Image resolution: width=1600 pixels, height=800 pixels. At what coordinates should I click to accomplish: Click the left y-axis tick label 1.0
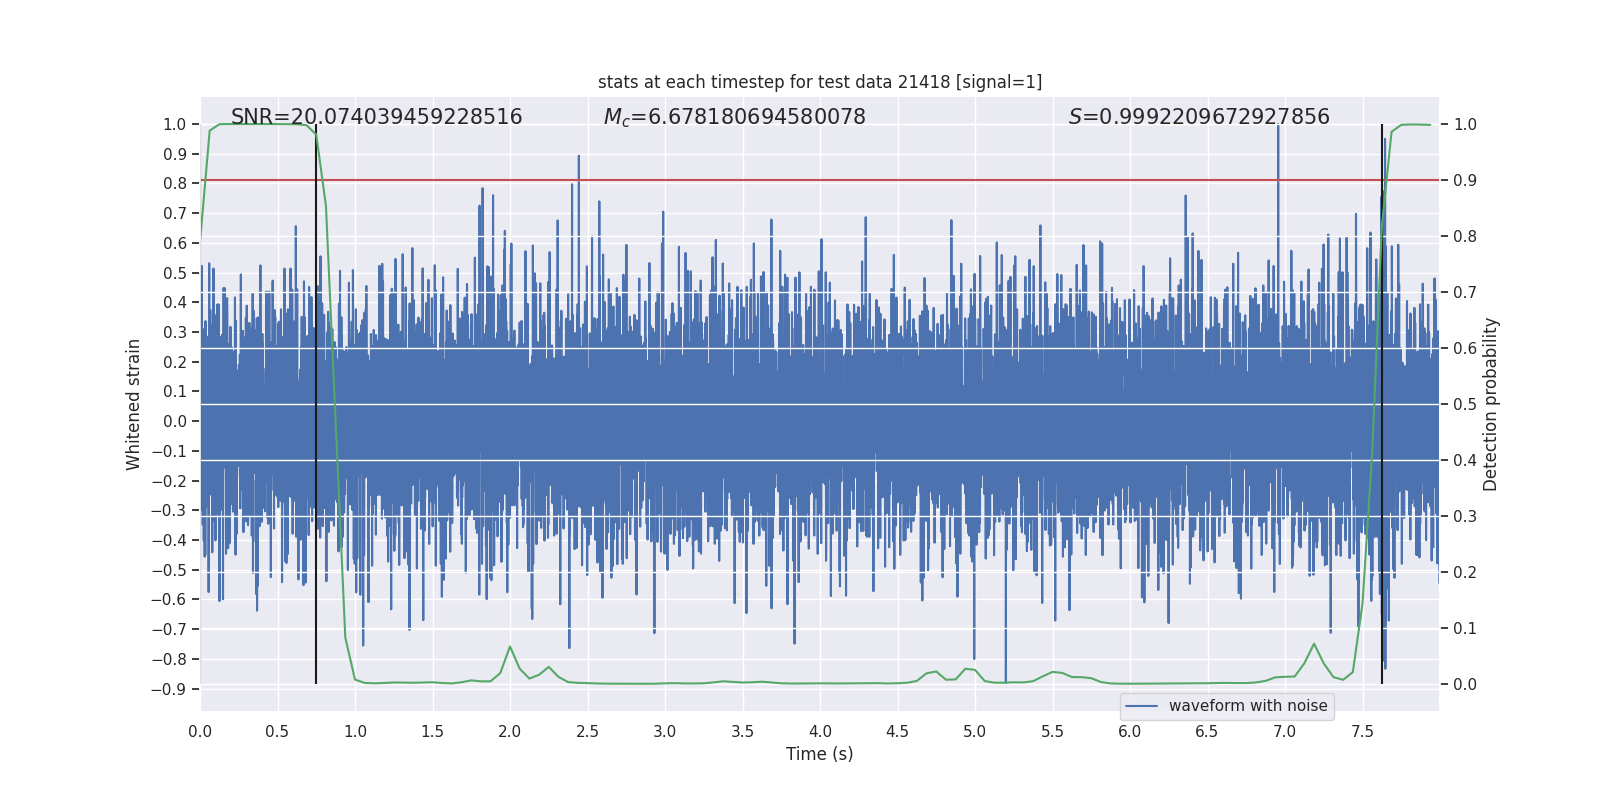(x=174, y=124)
